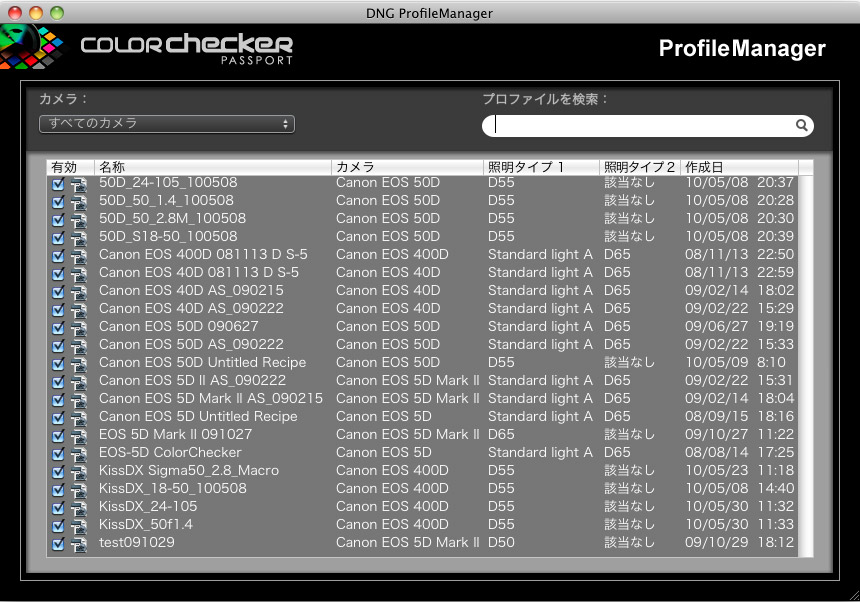Sort list by カメラ column header
This screenshot has height=602, width=860.
pyautogui.click(x=408, y=167)
